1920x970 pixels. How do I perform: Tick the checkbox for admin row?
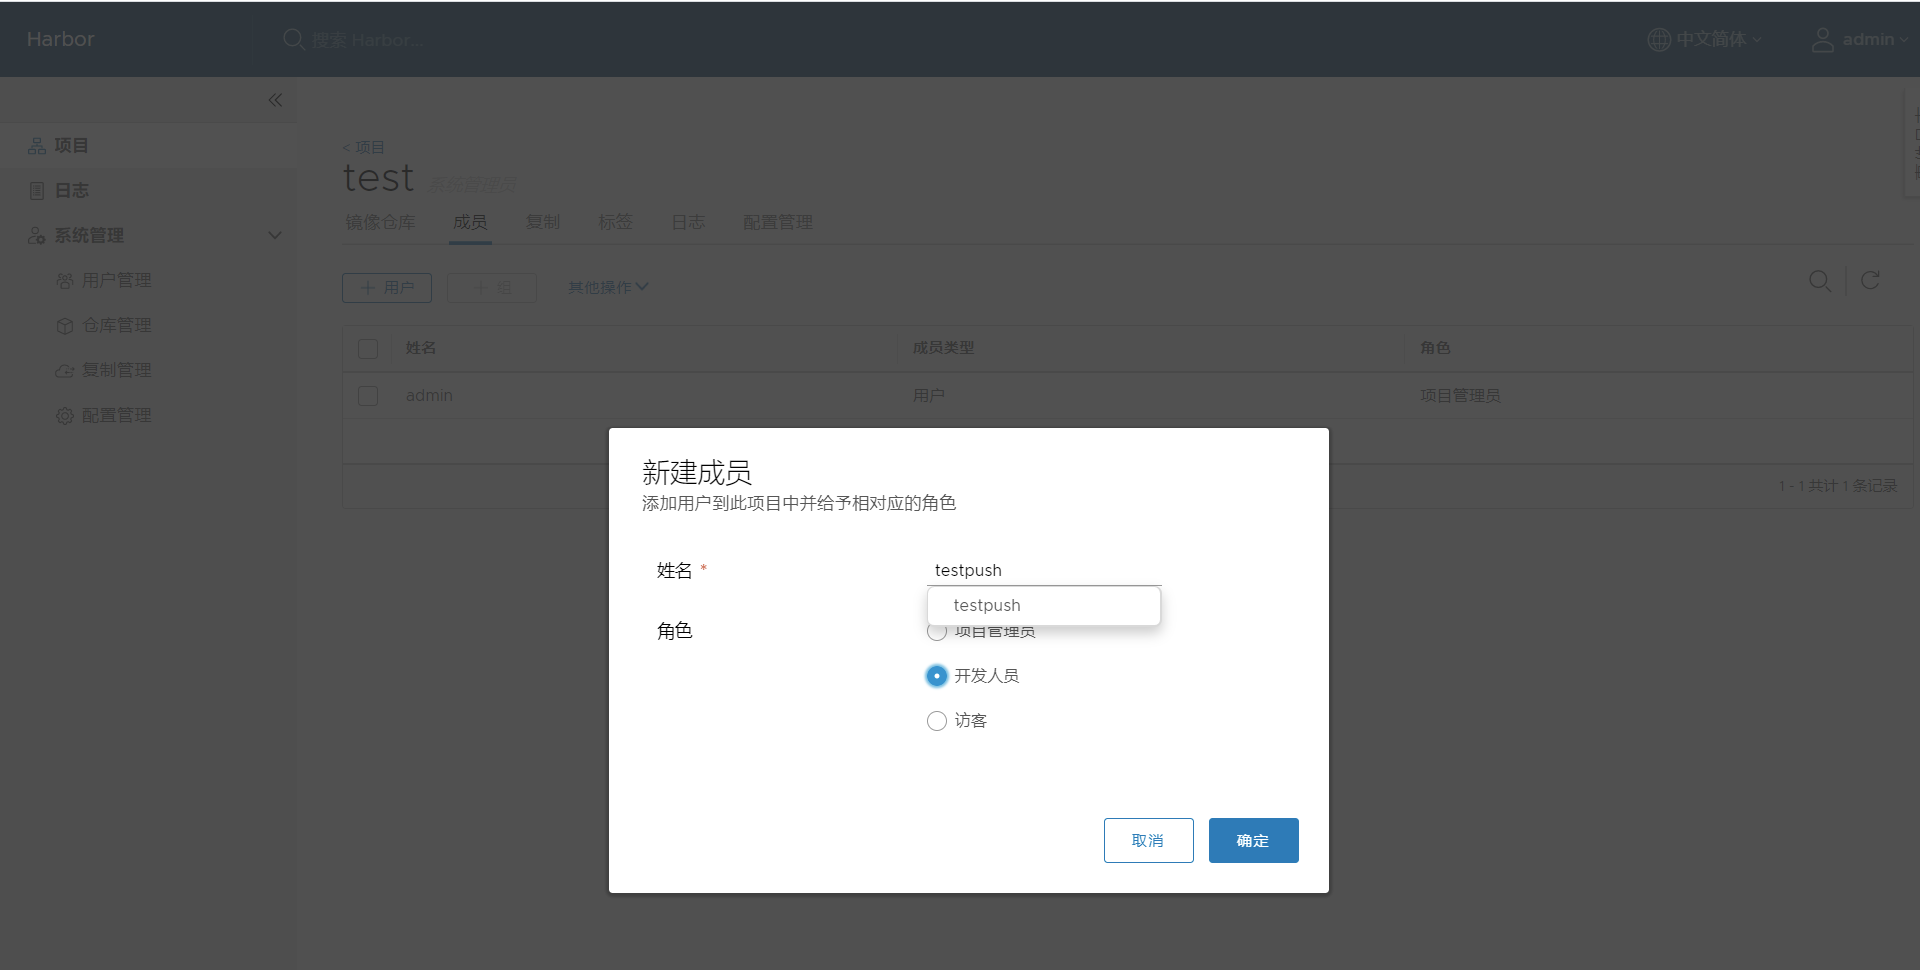coord(368,396)
